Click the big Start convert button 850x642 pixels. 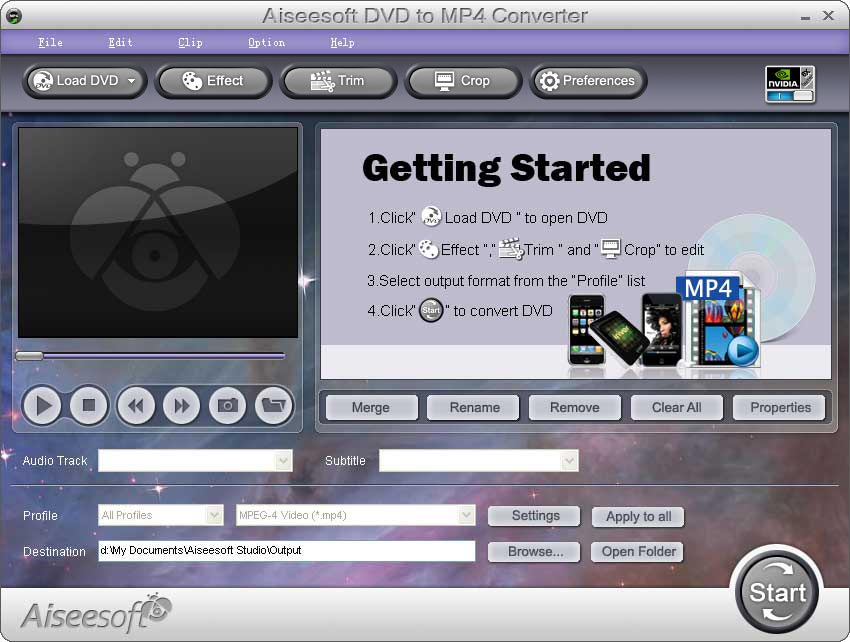[x=777, y=593]
